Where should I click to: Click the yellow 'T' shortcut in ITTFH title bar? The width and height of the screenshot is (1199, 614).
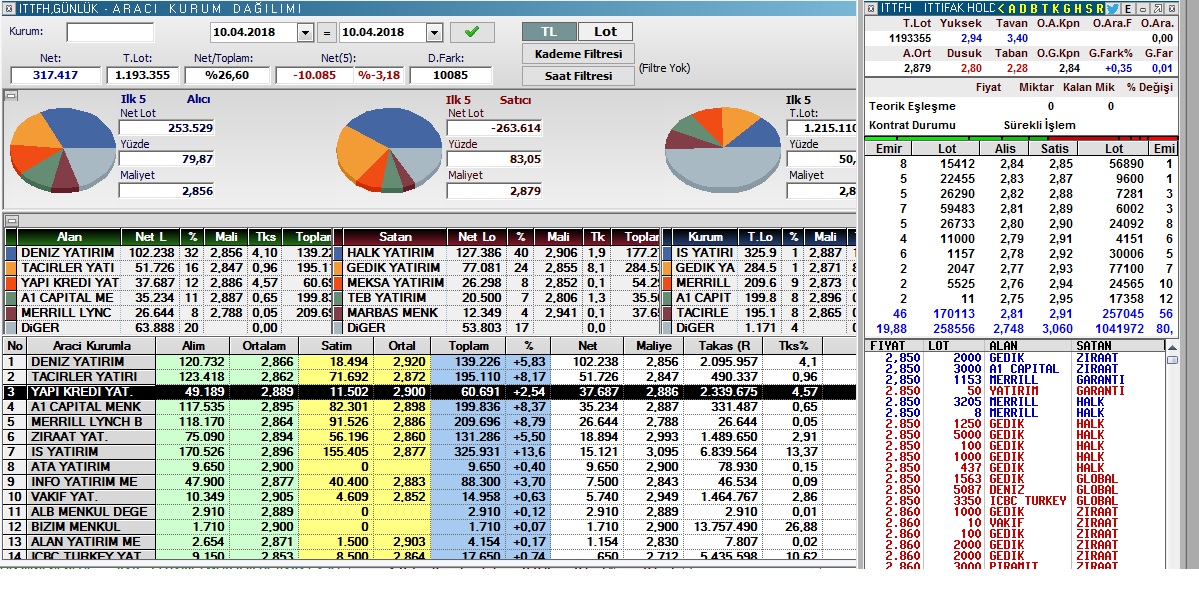click(x=1045, y=8)
